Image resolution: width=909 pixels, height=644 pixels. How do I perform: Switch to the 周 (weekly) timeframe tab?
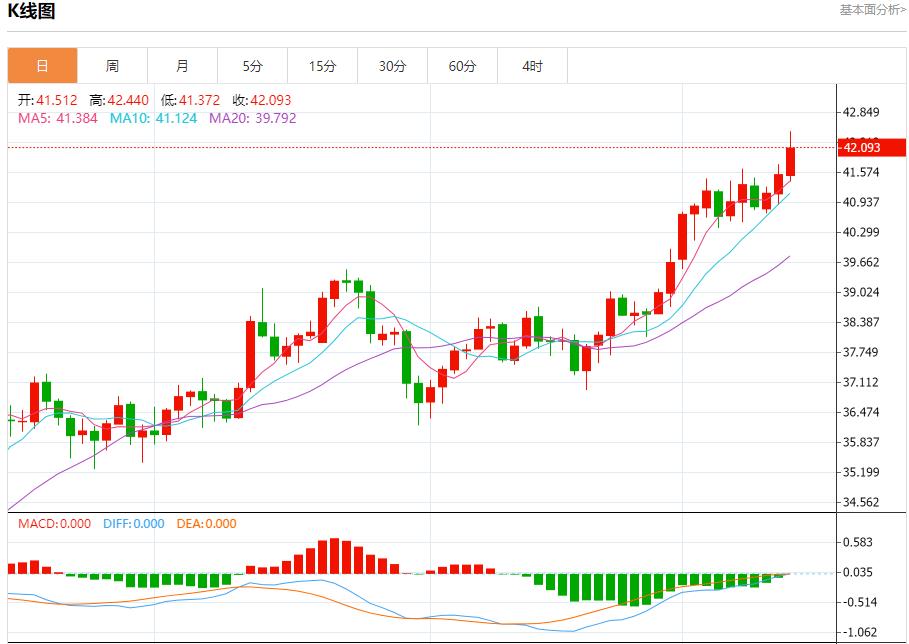112,65
